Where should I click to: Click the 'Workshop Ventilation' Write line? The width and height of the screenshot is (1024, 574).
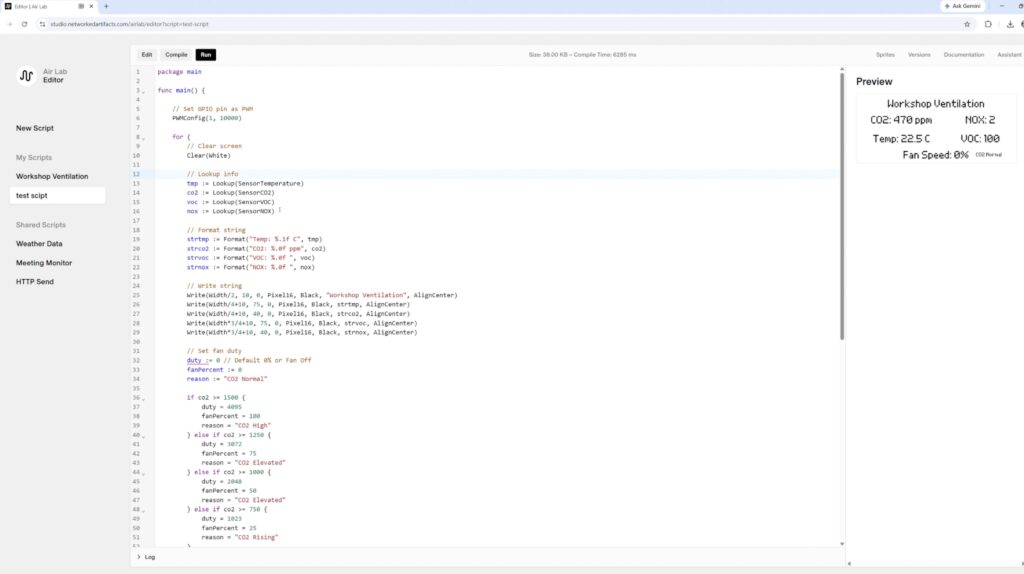322,295
